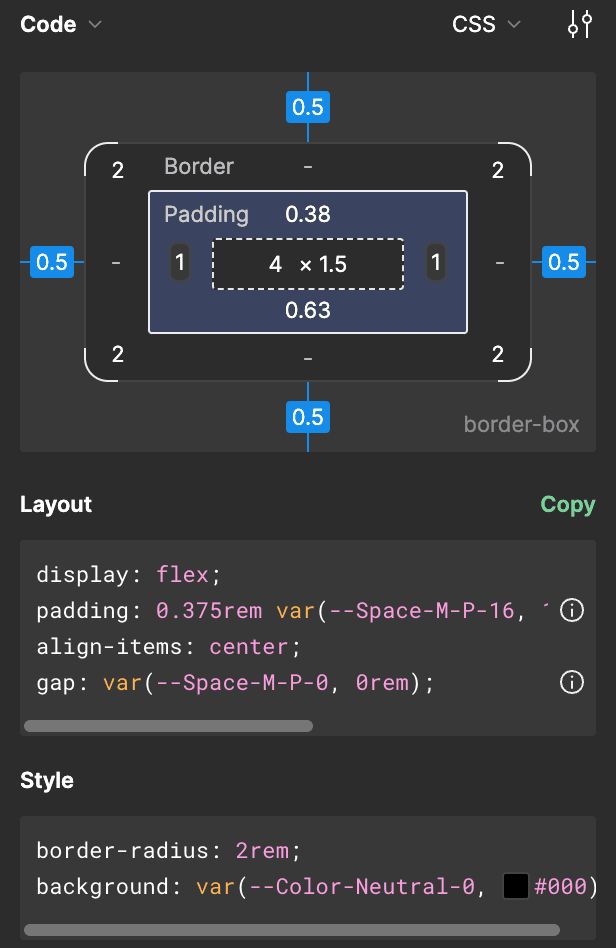Click the black #000 color swatch

coord(515,886)
